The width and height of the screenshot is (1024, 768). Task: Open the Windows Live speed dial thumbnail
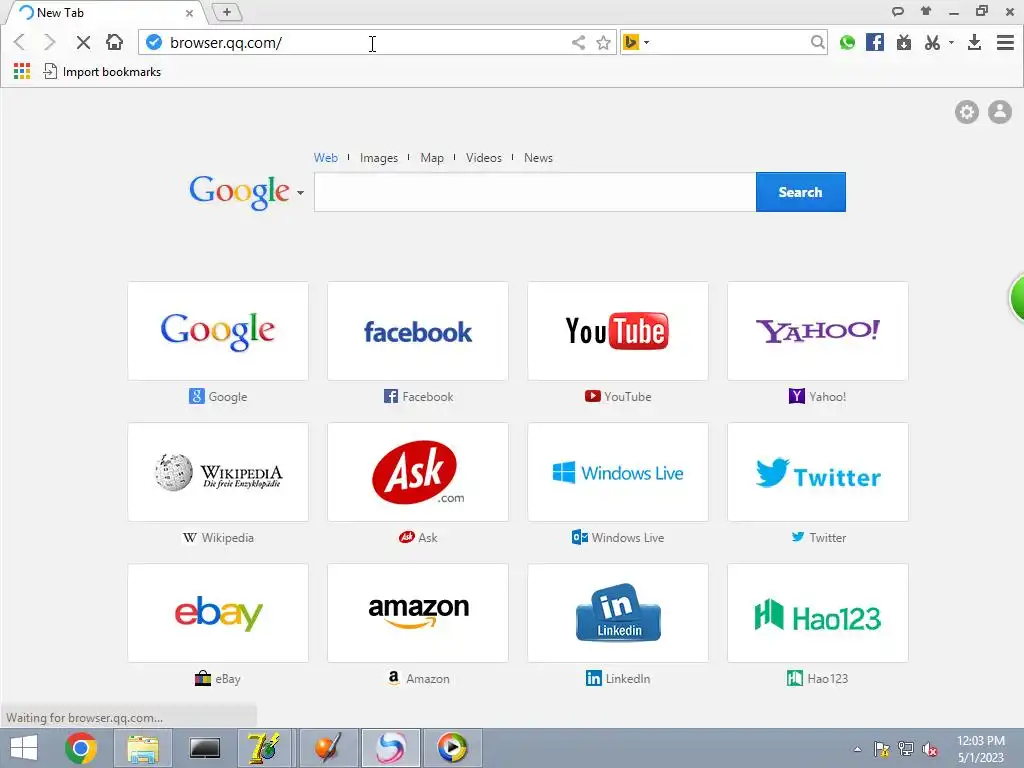point(618,472)
